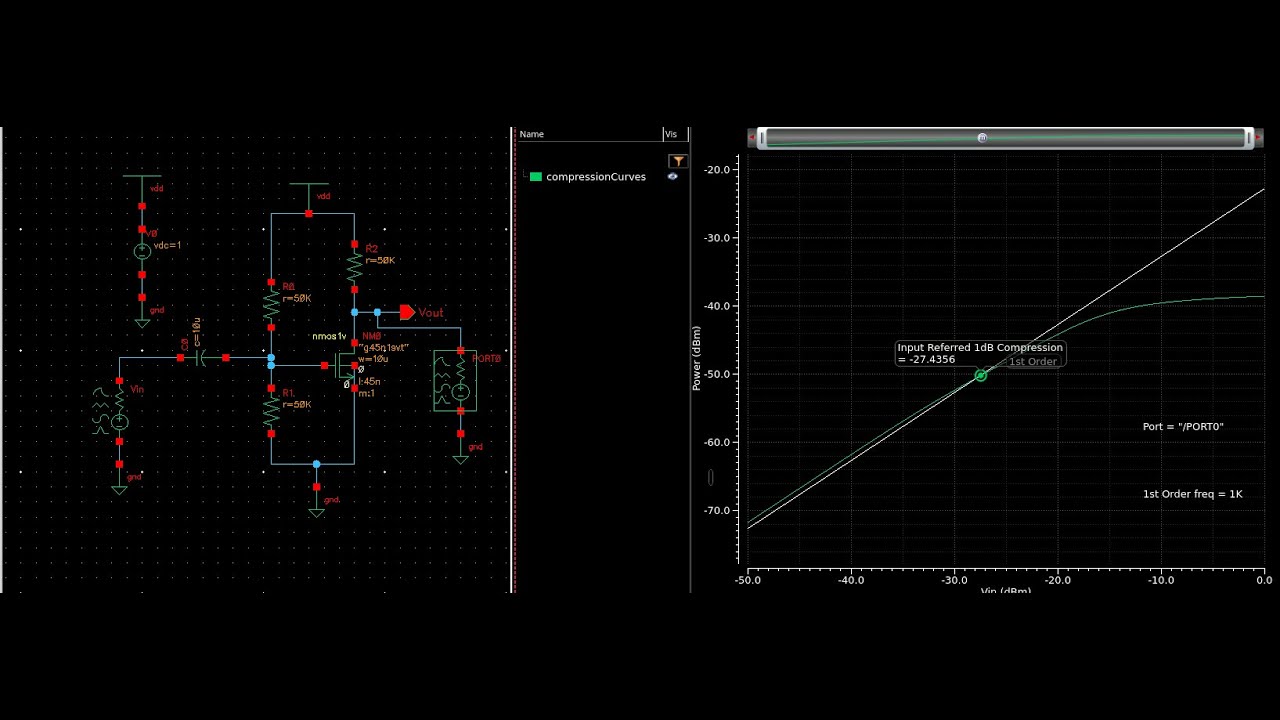Click the 'c=10u' capacitor value text
The width and height of the screenshot is (1280, 720).
click(197, 331)
